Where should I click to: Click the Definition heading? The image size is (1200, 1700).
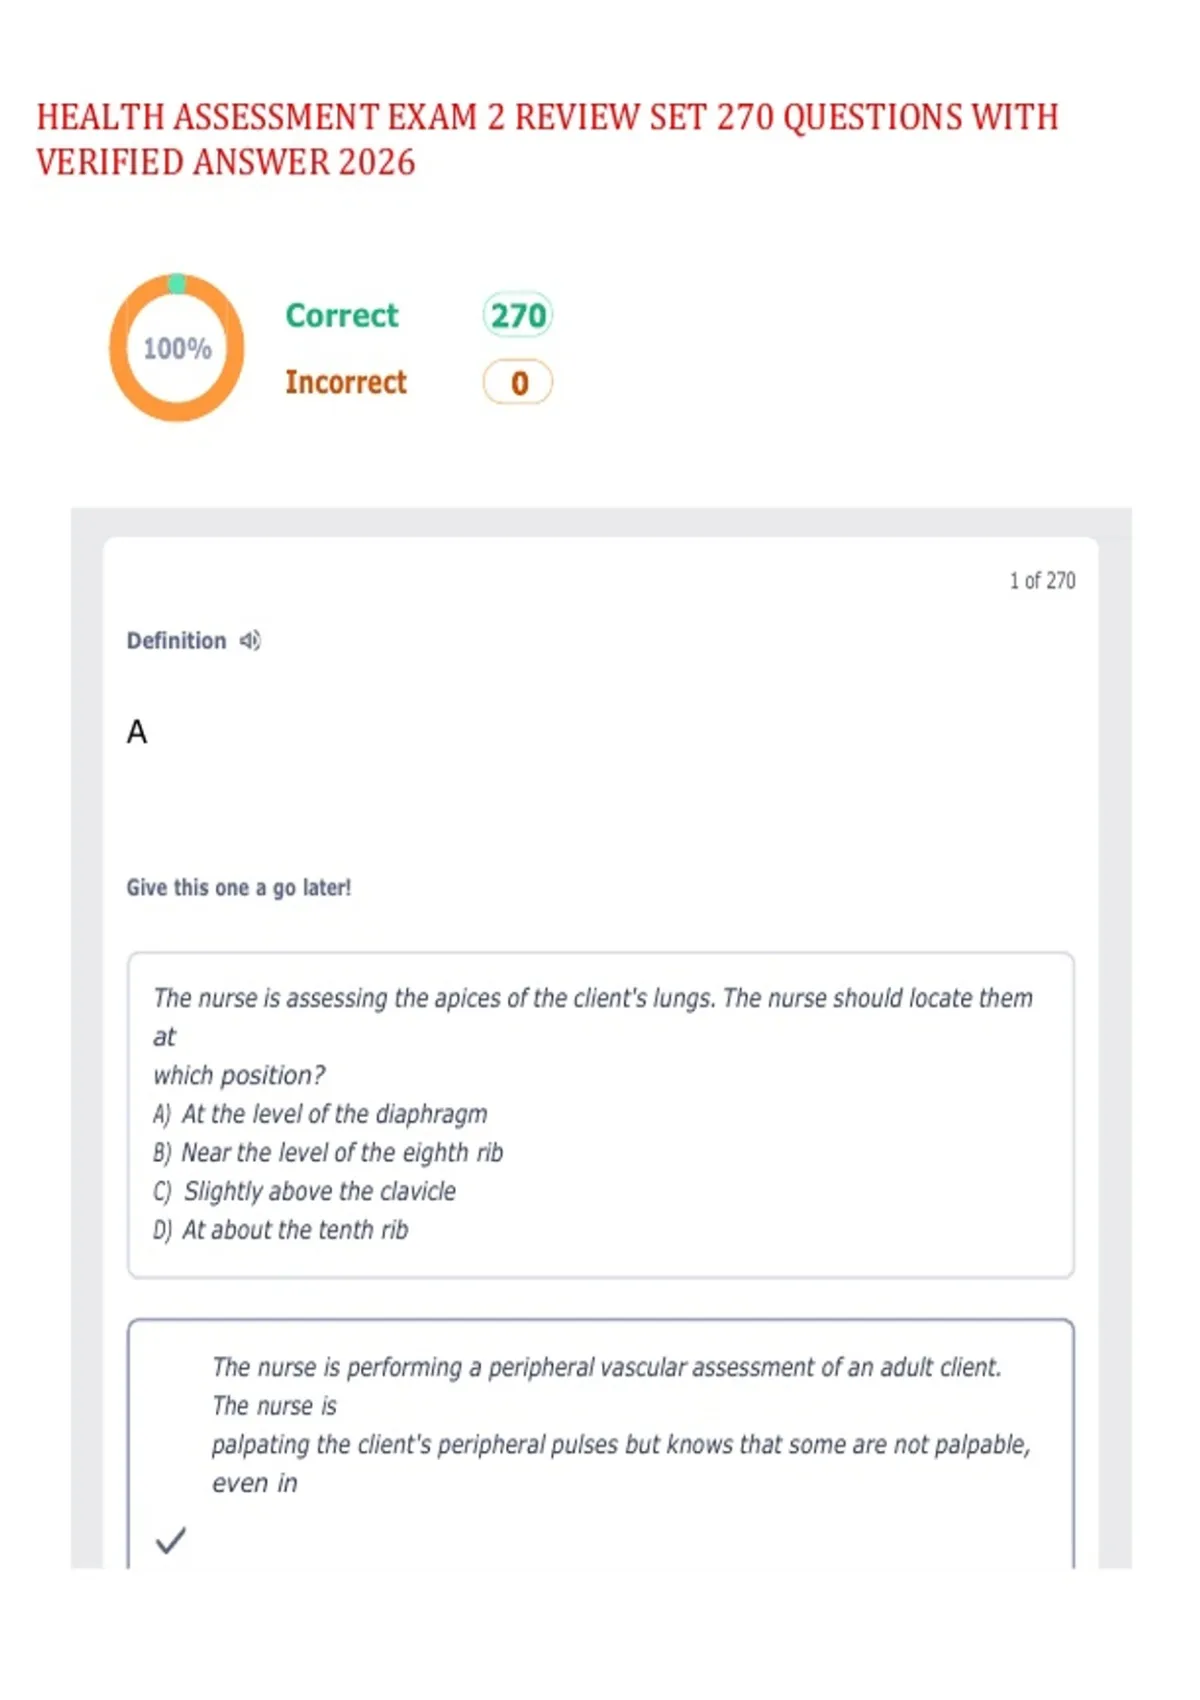[176, 640]
